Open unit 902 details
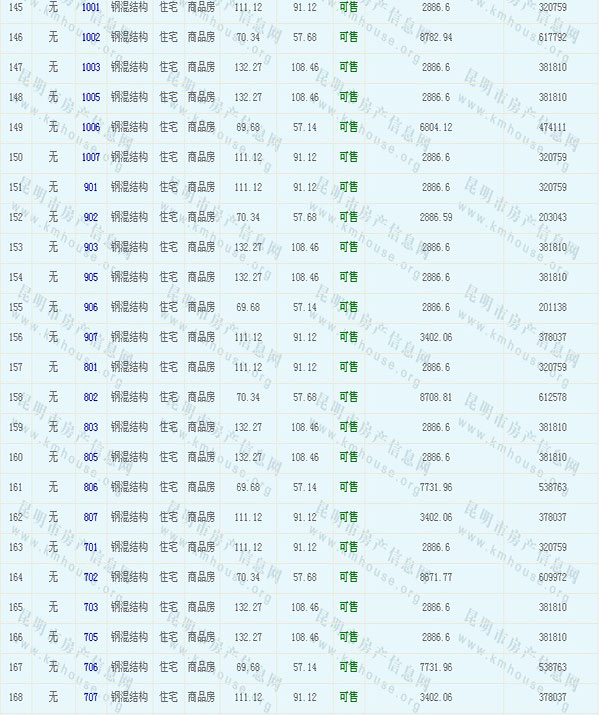The height and width of the screenshot is (715, 600). pos(91,217)
